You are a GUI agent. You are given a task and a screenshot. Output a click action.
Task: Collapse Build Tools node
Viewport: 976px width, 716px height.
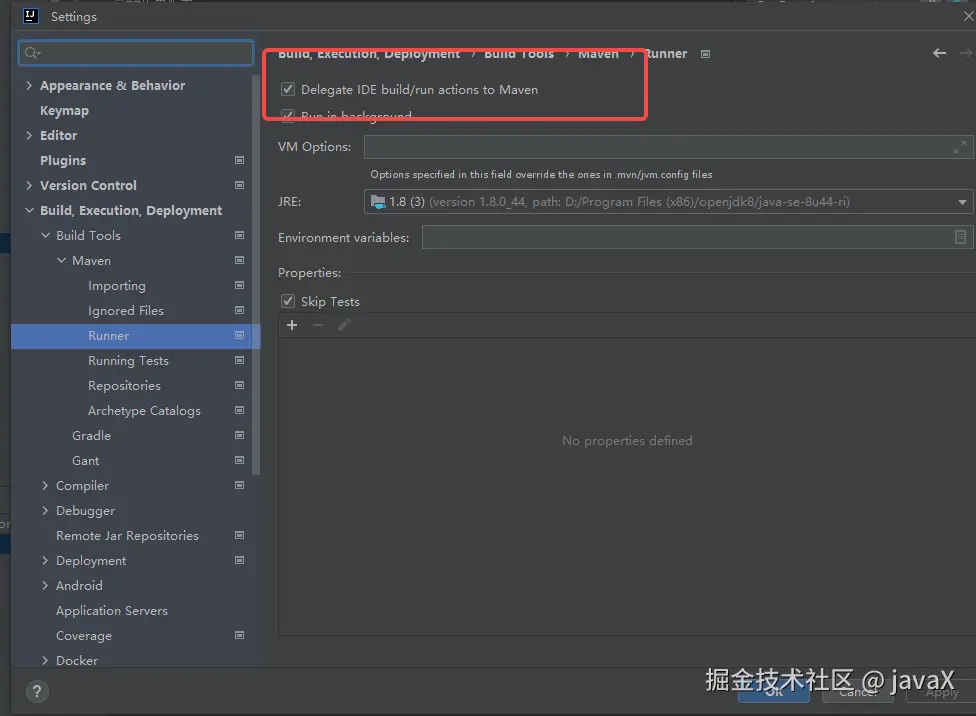pyautogui.click(x=45, y=235)
